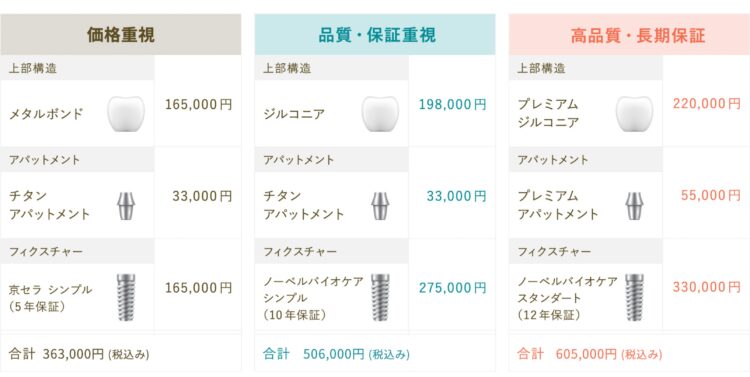Click the 合計 605,000円 total
Screen dimensions: 750x377
pos(590,354)
